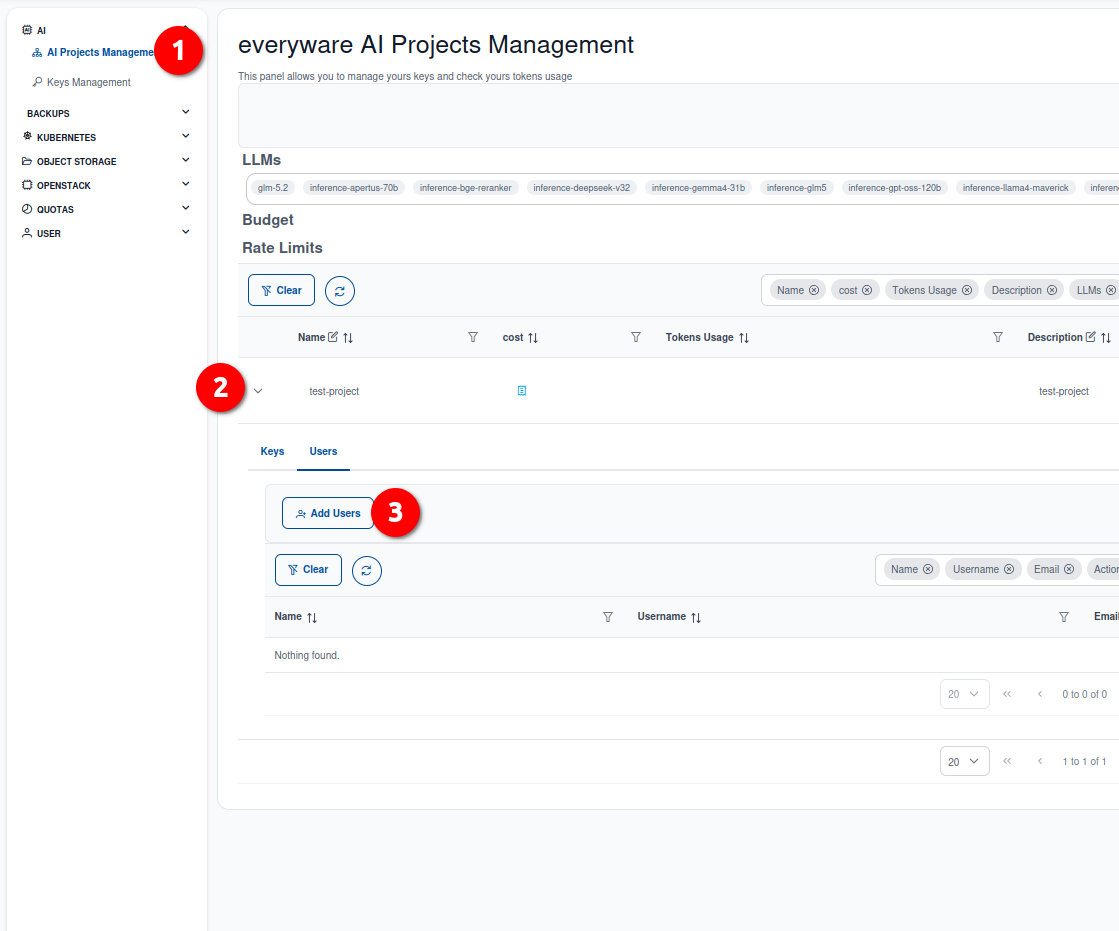Click the Kubernetes wheel icon

pyautogui.click(x=27, y=136)
